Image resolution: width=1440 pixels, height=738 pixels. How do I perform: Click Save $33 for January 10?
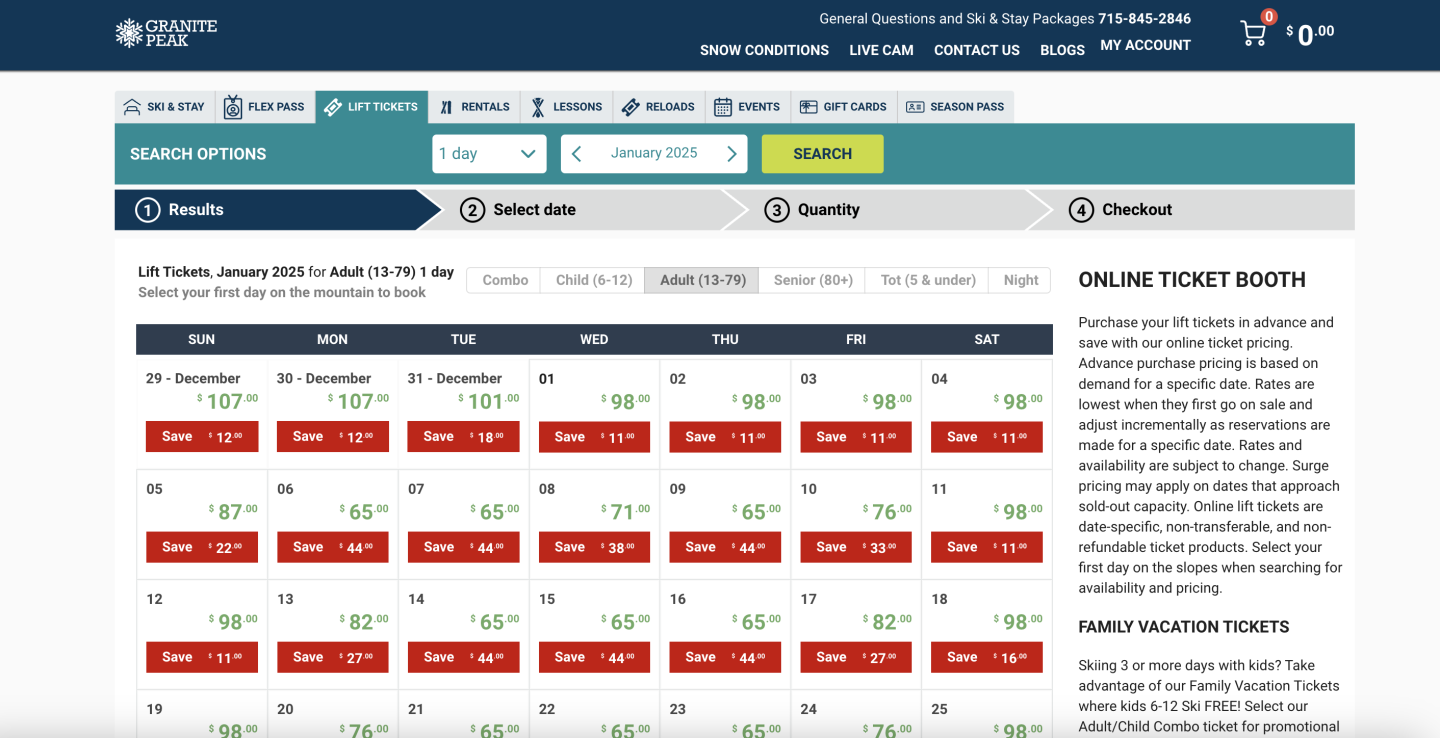point(856,547)
